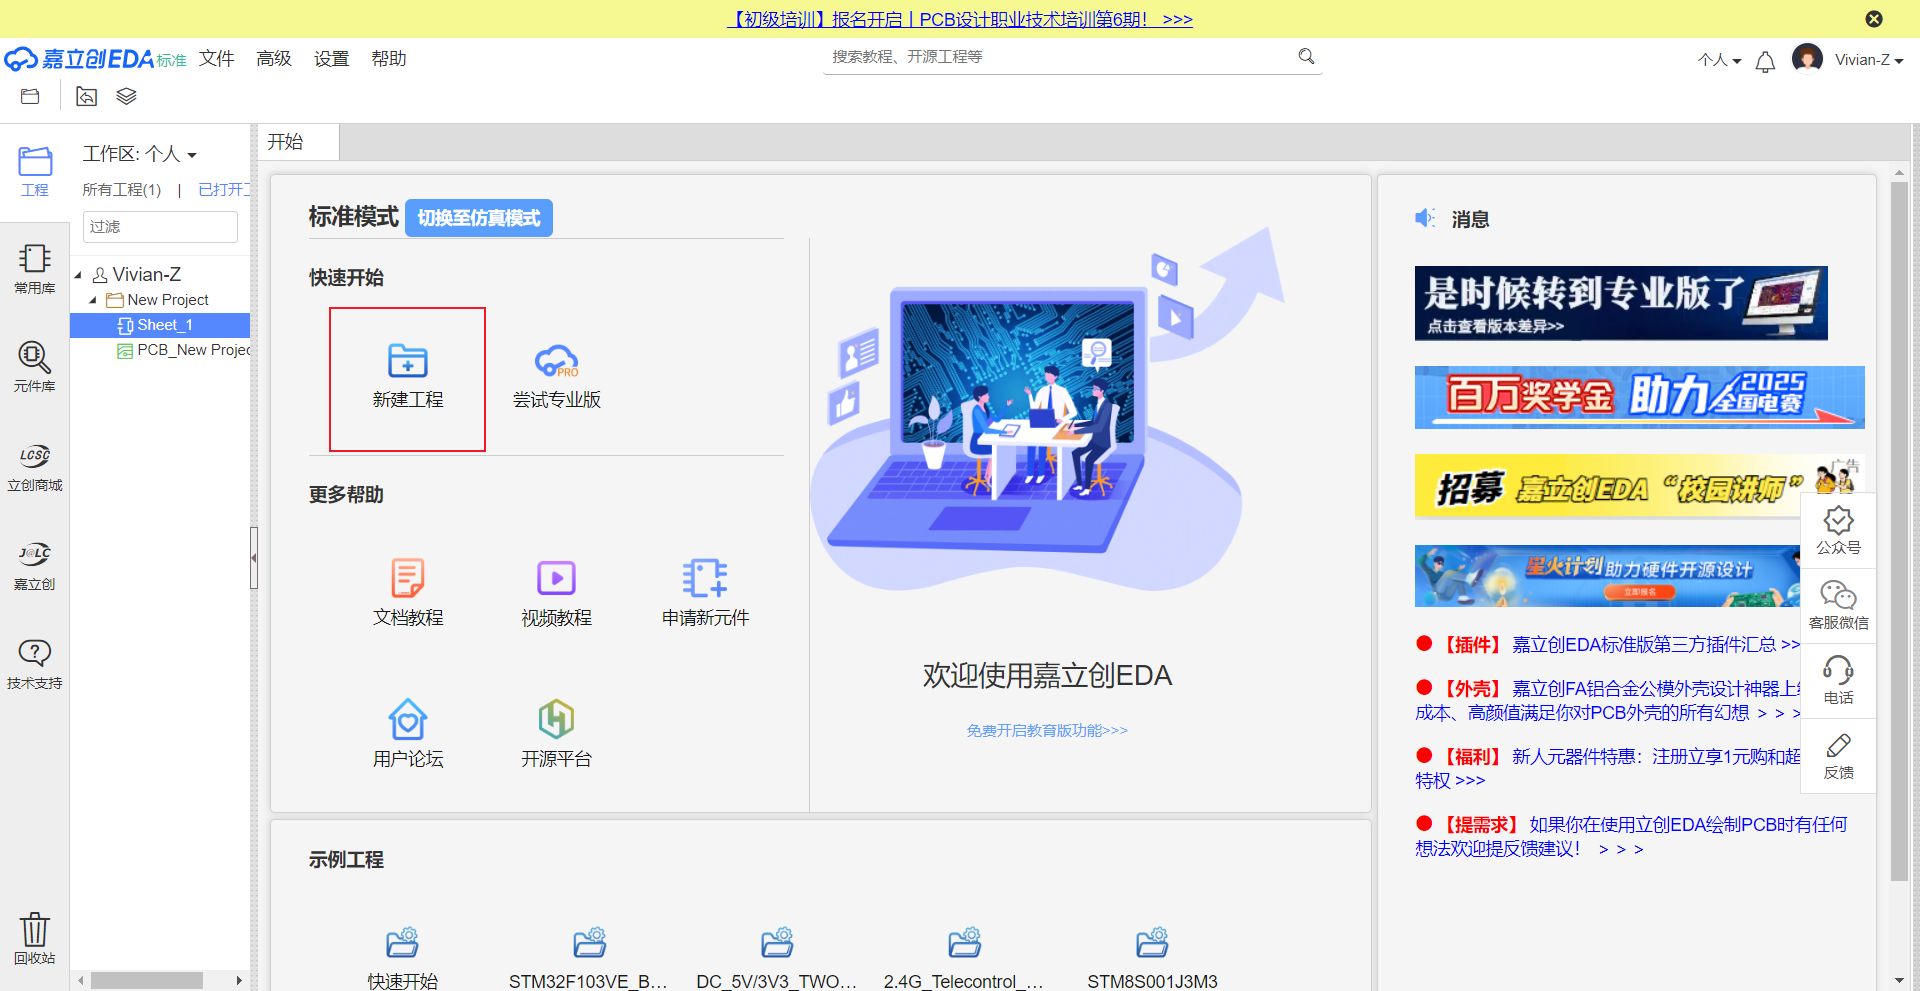Open the 立创商城 LCSC store
1920x991 pixels.
coord(35,466)
